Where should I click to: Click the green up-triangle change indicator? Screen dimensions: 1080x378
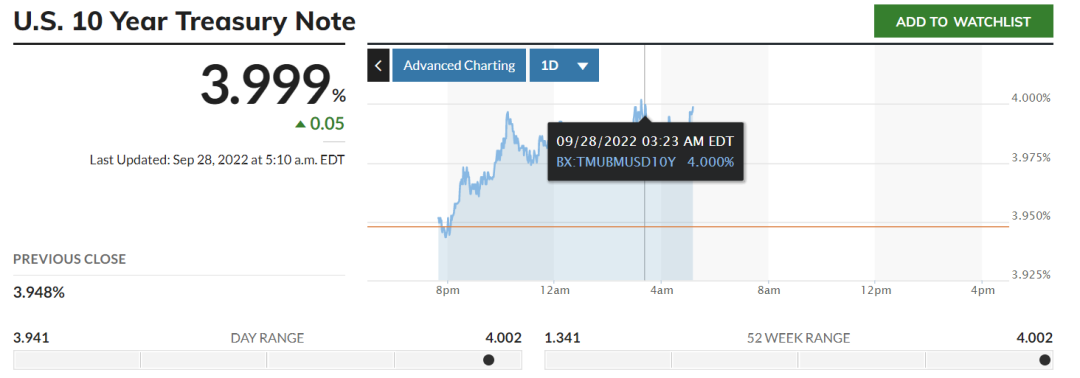click(x=300, y=125)
